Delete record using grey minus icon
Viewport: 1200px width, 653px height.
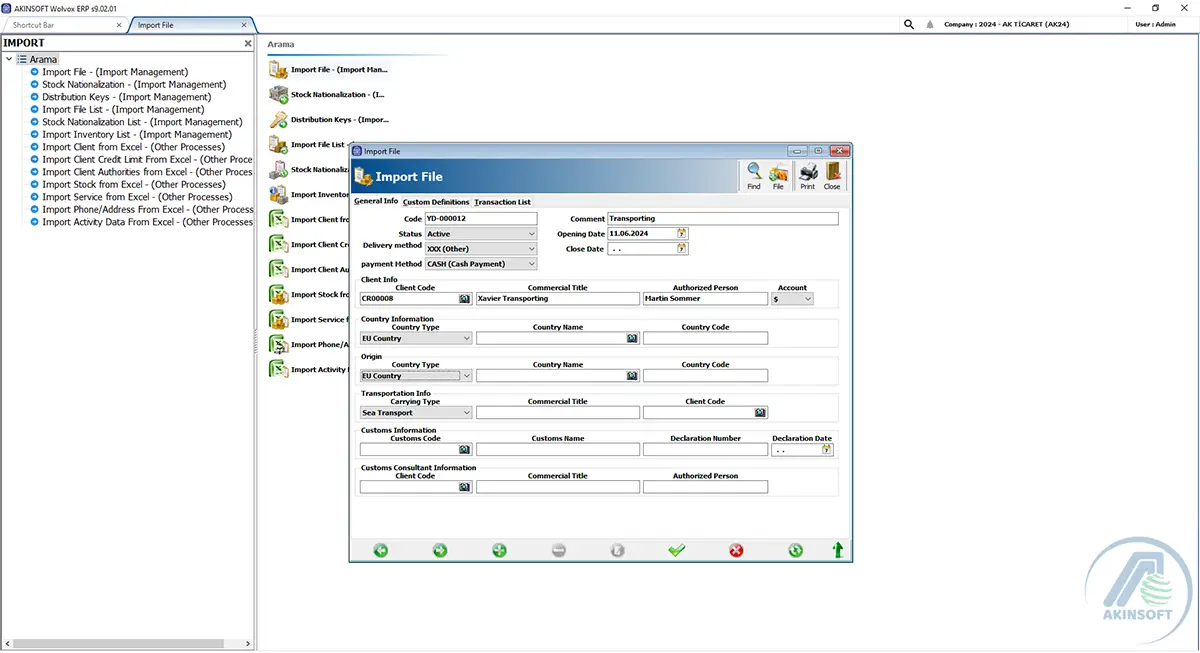(559, 550)
